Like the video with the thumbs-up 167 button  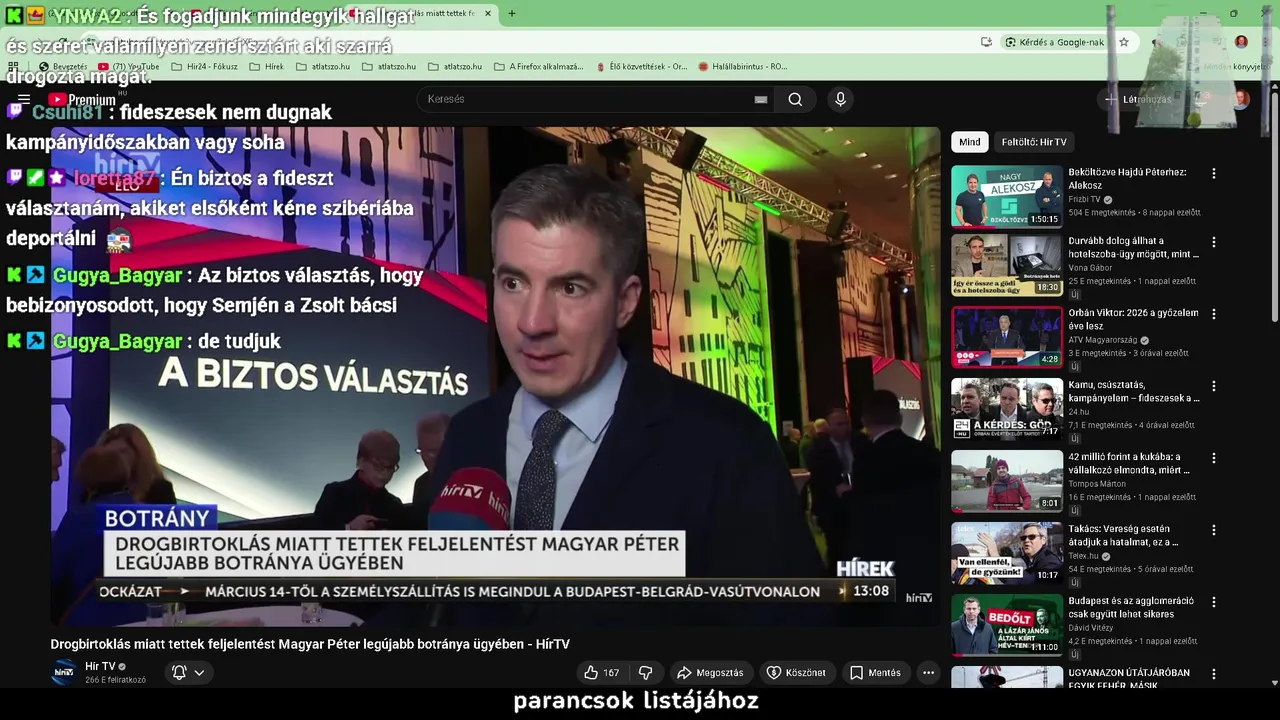click(x=602, y=673)
